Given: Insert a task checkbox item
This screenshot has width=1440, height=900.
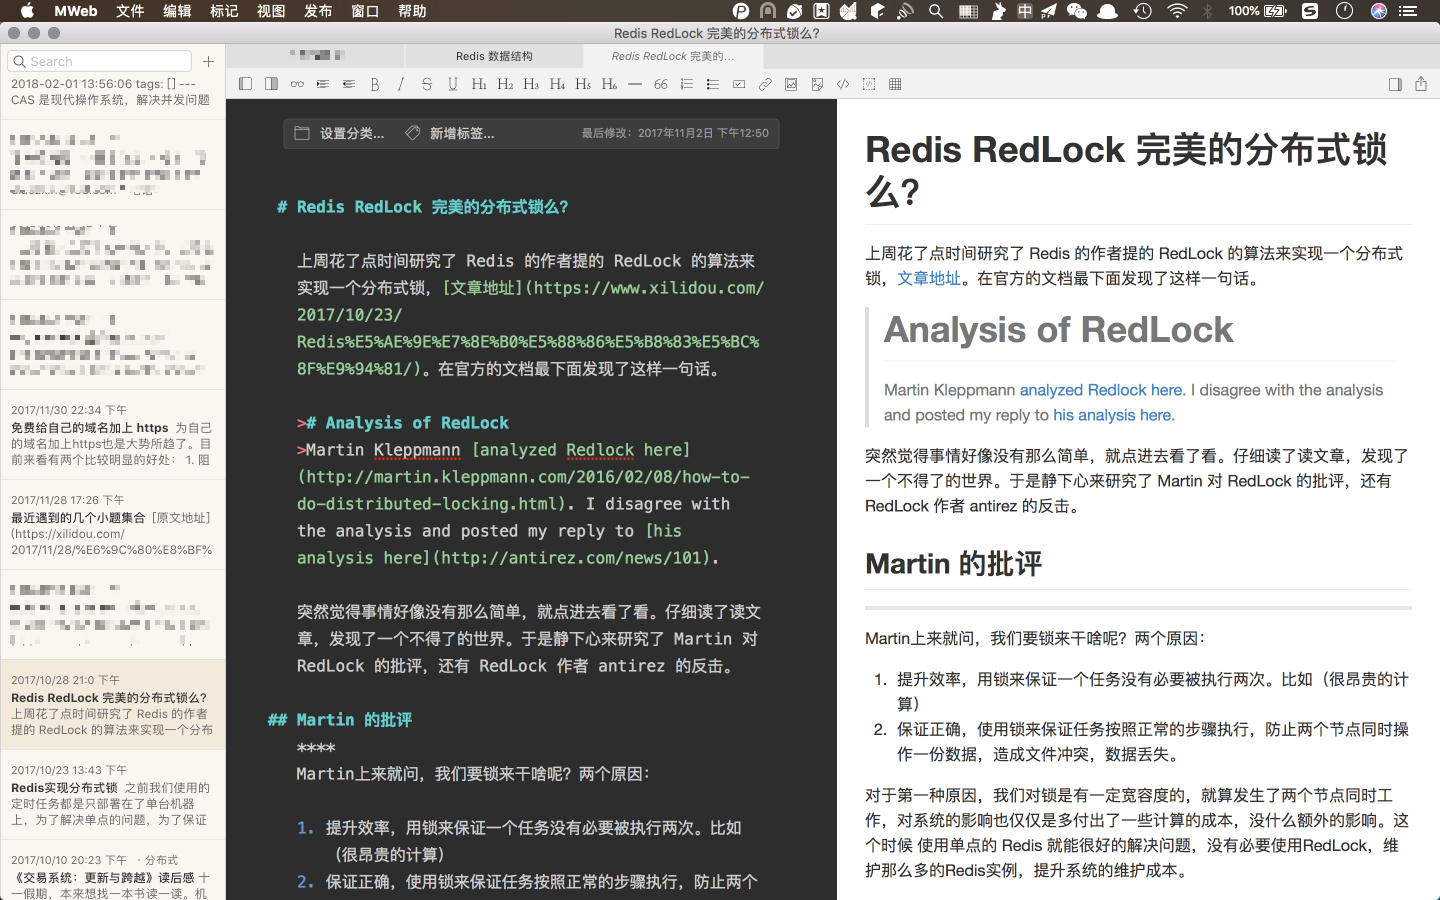Looking at the screenshot, I should (739, 85).
